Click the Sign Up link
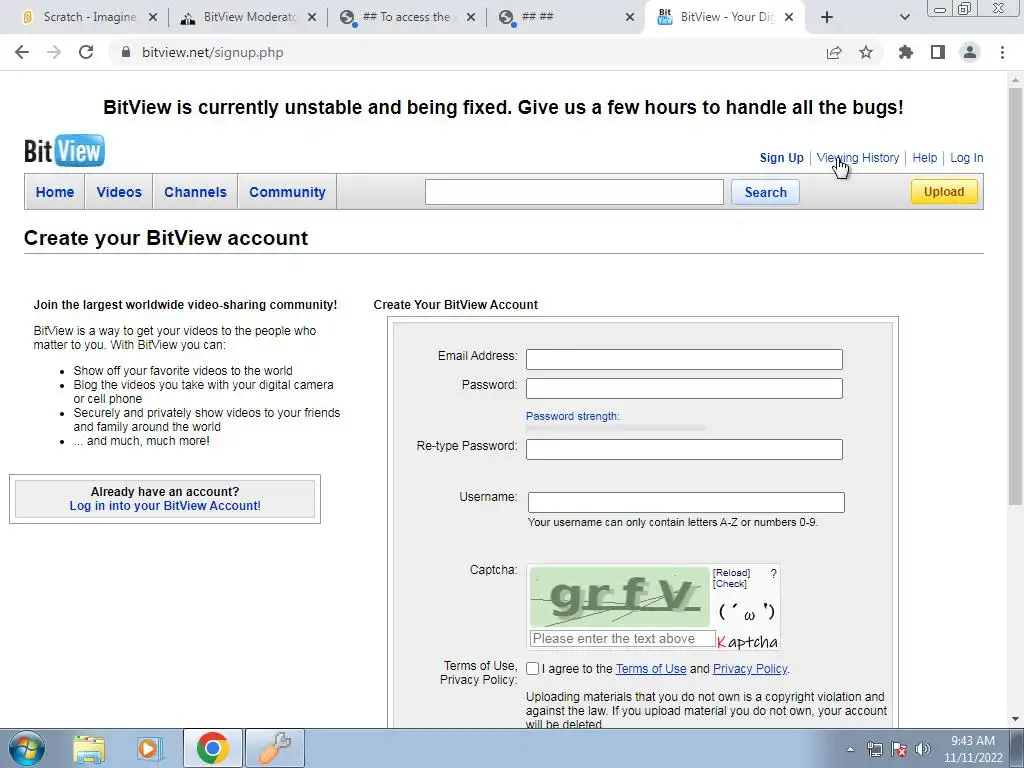1024x768 pixels. click(782, 157)
